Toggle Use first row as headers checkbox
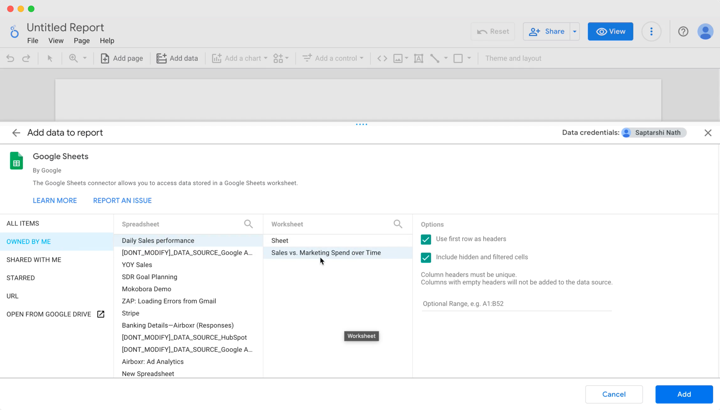Viewport: 720px width, 410px height. pos(426,239)
